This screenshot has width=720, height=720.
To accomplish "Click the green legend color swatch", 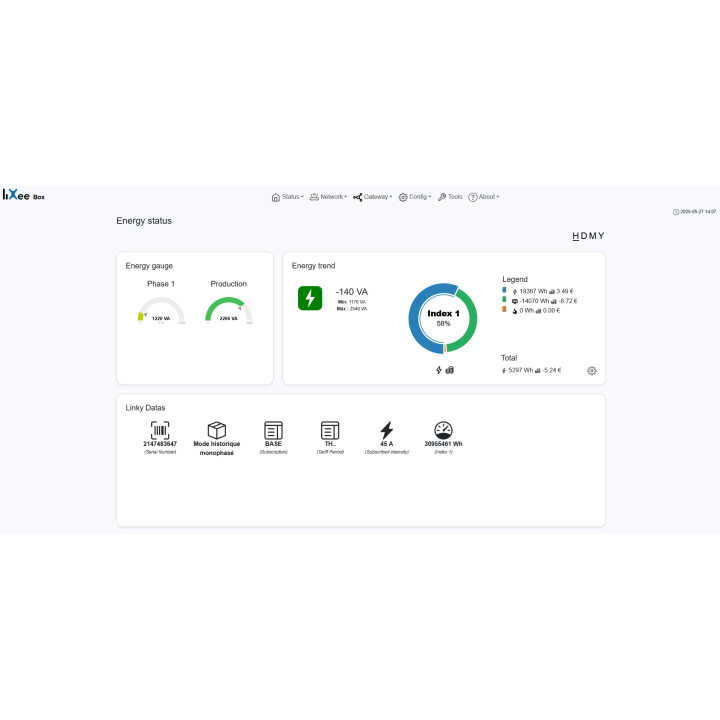I will tap(504, 299).
